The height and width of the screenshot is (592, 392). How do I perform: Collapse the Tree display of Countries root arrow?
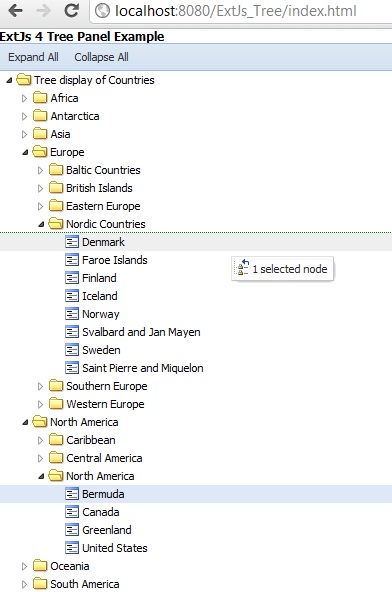[9, 80]
